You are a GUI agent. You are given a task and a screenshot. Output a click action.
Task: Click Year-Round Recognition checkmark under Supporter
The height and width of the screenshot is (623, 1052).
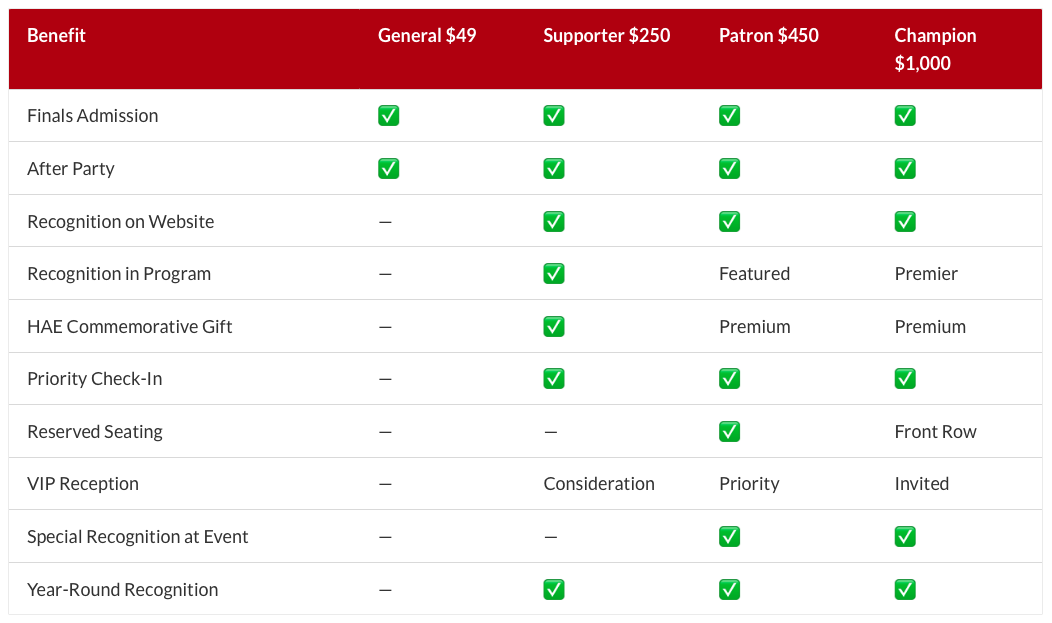[x=554, y=589]
